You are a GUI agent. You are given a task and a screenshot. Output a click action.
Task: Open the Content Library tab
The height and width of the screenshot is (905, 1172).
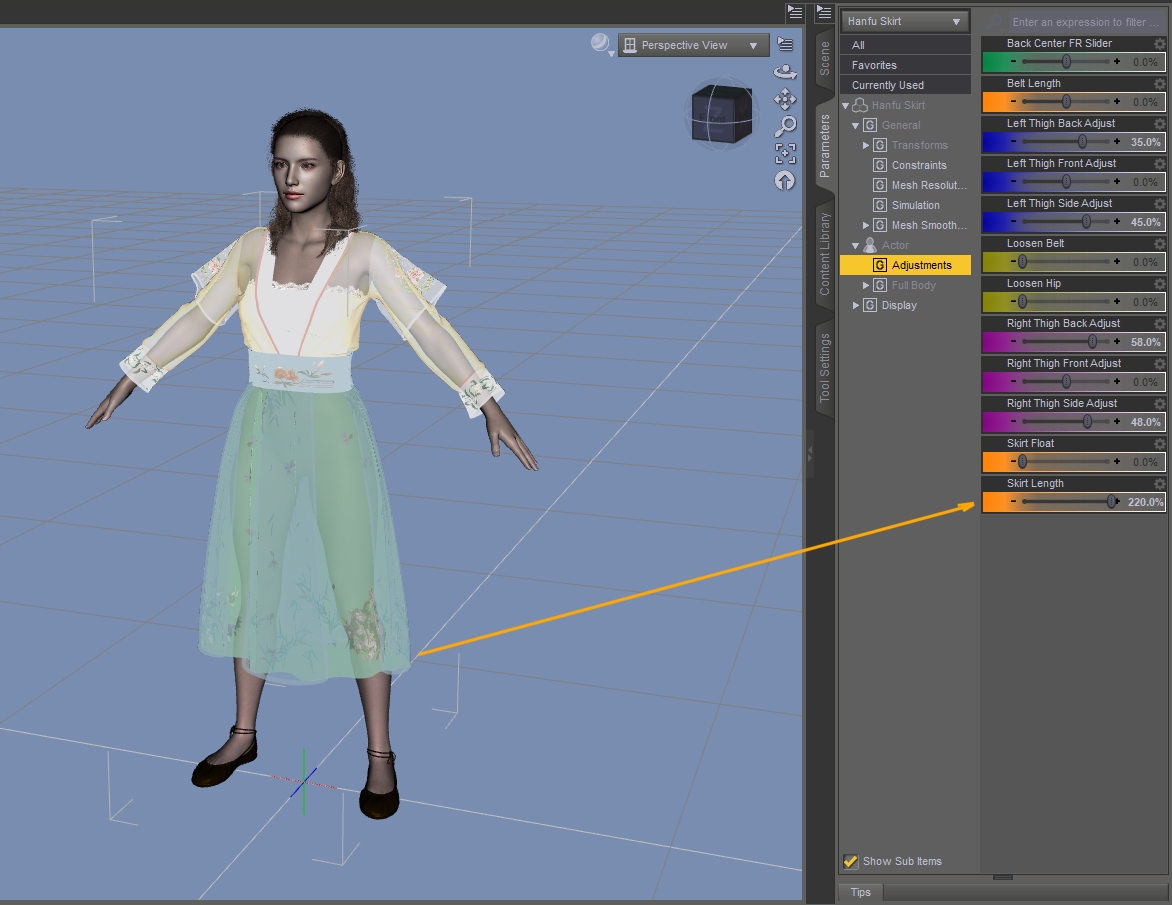coord(825,254)
